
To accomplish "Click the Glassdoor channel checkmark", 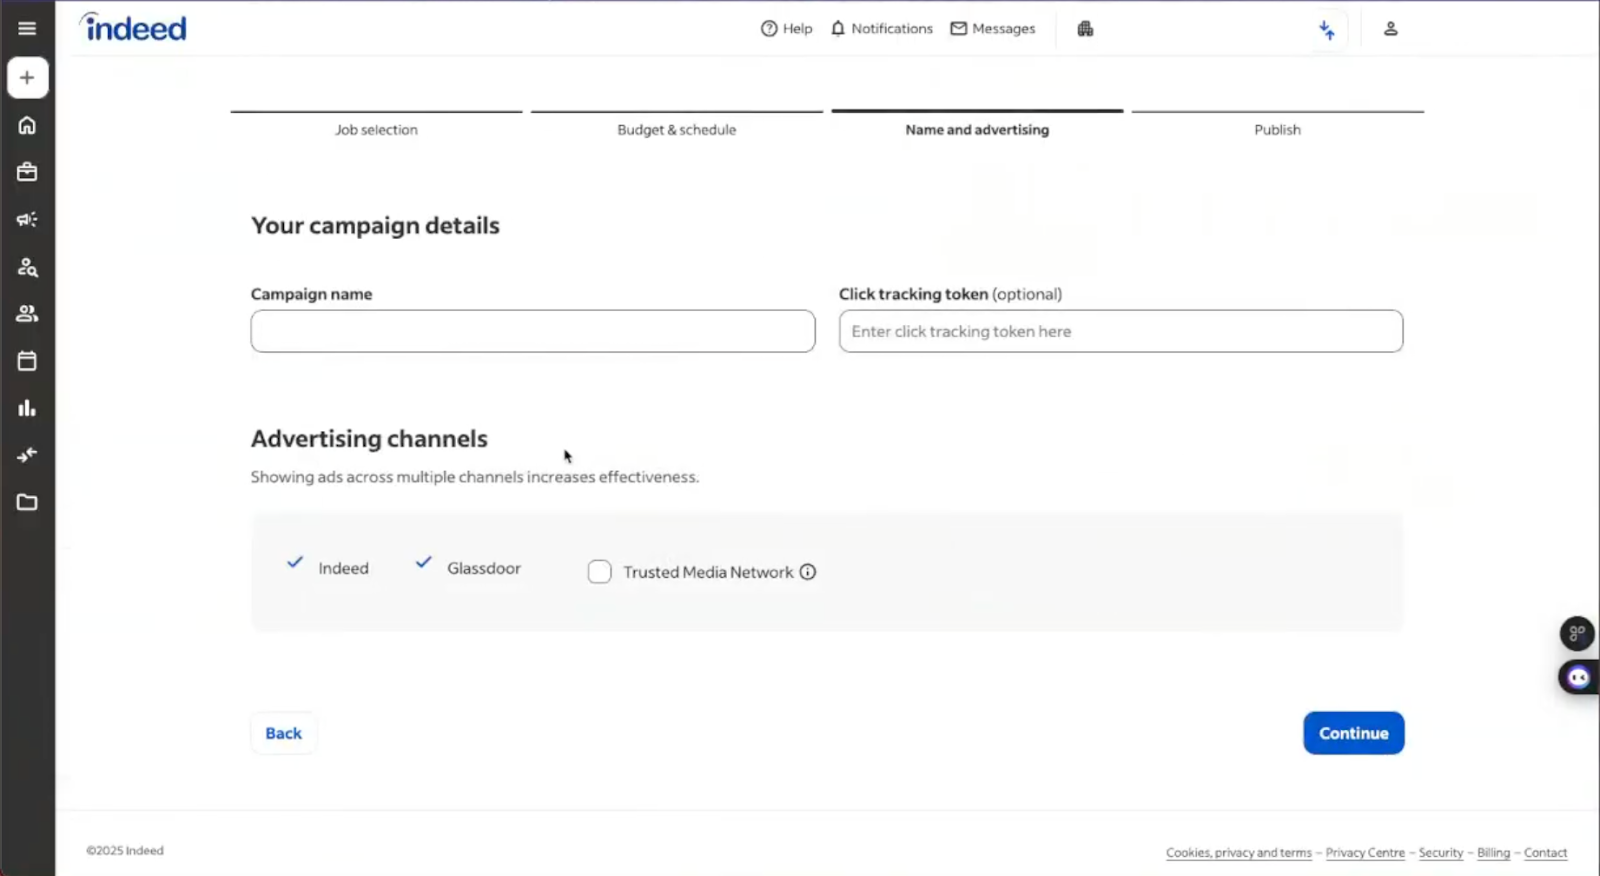I will 424,563.
